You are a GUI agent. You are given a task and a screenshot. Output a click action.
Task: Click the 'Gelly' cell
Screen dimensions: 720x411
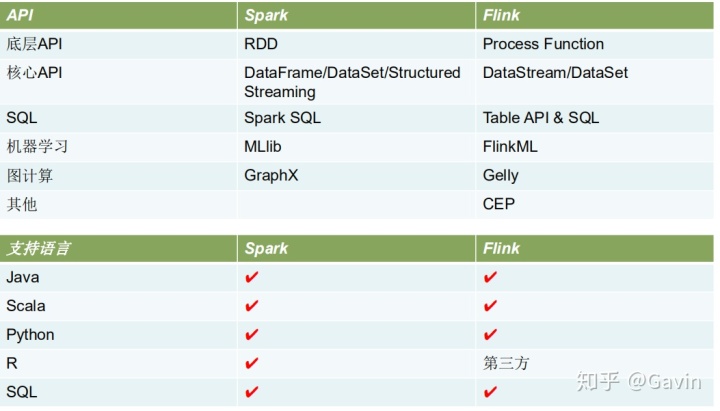pyautogui.click(x=501, y=175)
